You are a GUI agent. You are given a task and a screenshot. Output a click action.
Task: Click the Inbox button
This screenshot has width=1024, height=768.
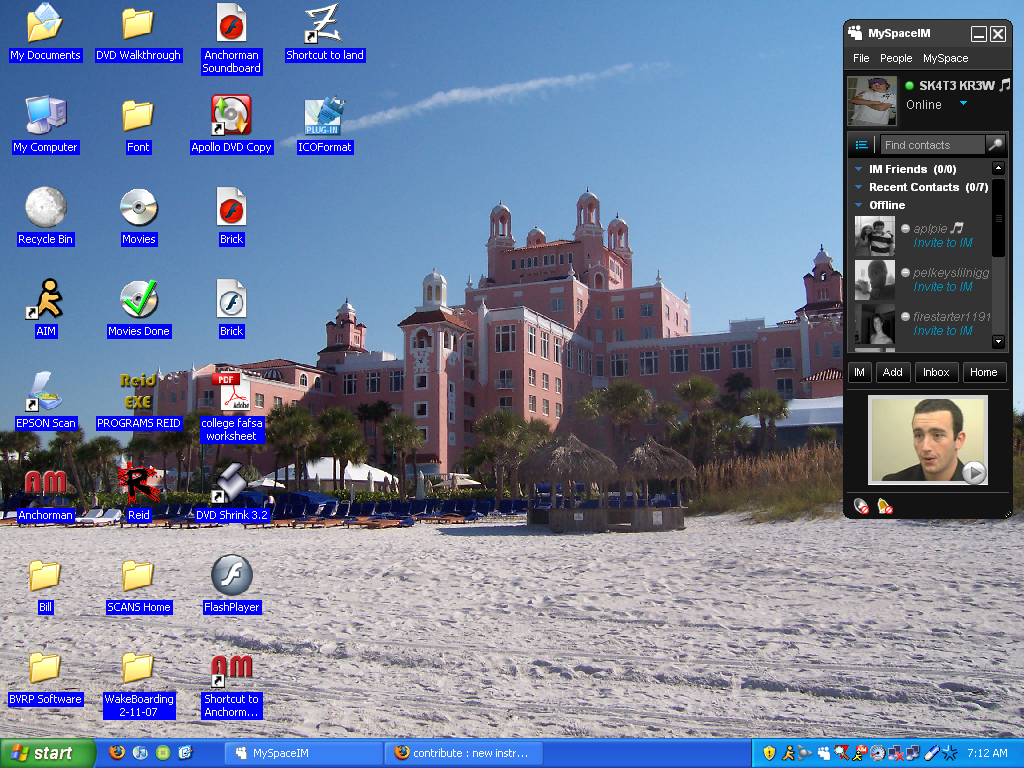tap(936, 371)
